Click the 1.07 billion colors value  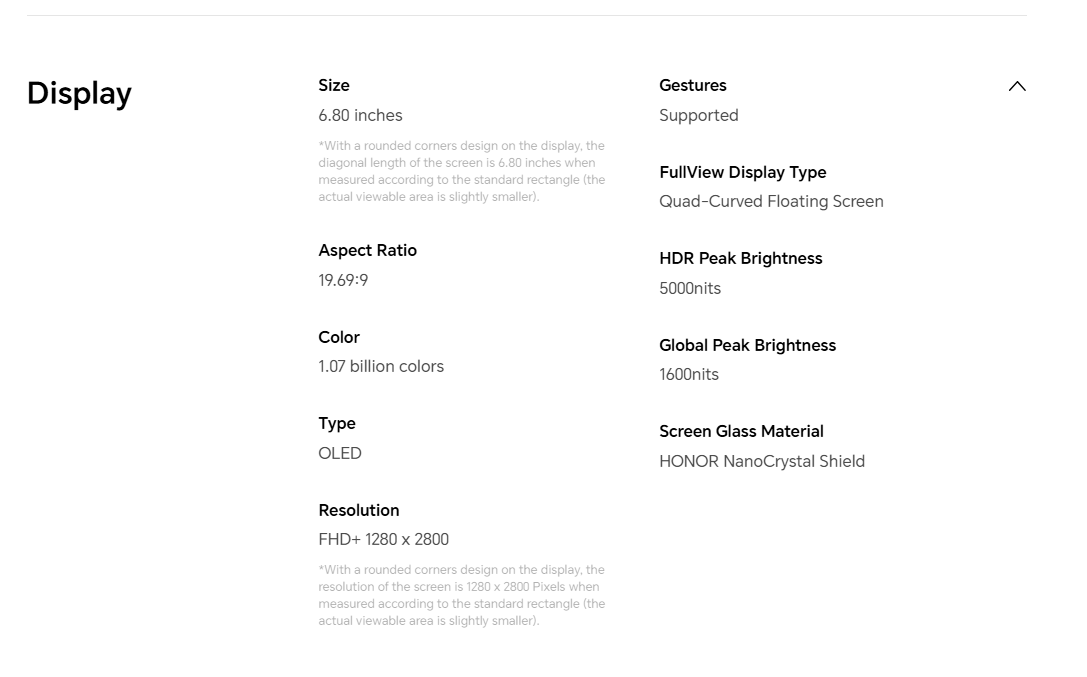click(381, 366)
